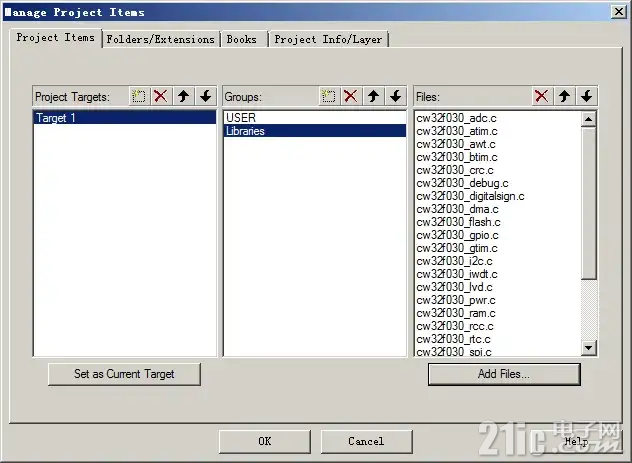Click the Files list scrollbar thumb
Image resolution: width=632 pixels, height=463 pixels.
pos(588,203)
